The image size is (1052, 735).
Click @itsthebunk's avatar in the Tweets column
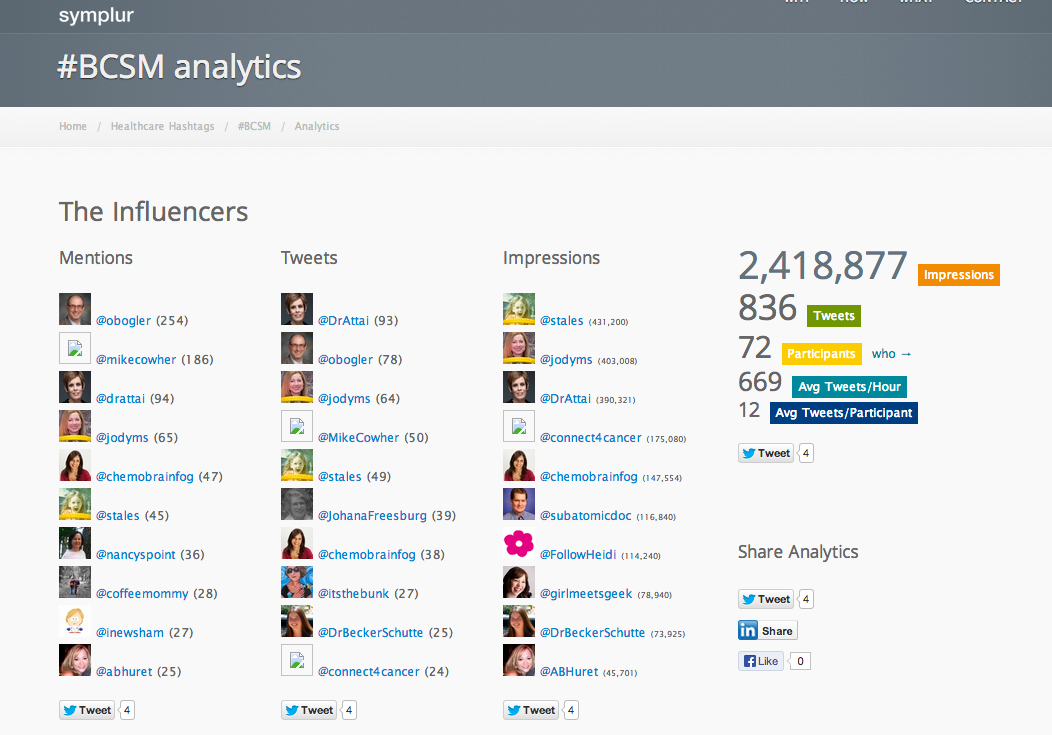point(297,582)
